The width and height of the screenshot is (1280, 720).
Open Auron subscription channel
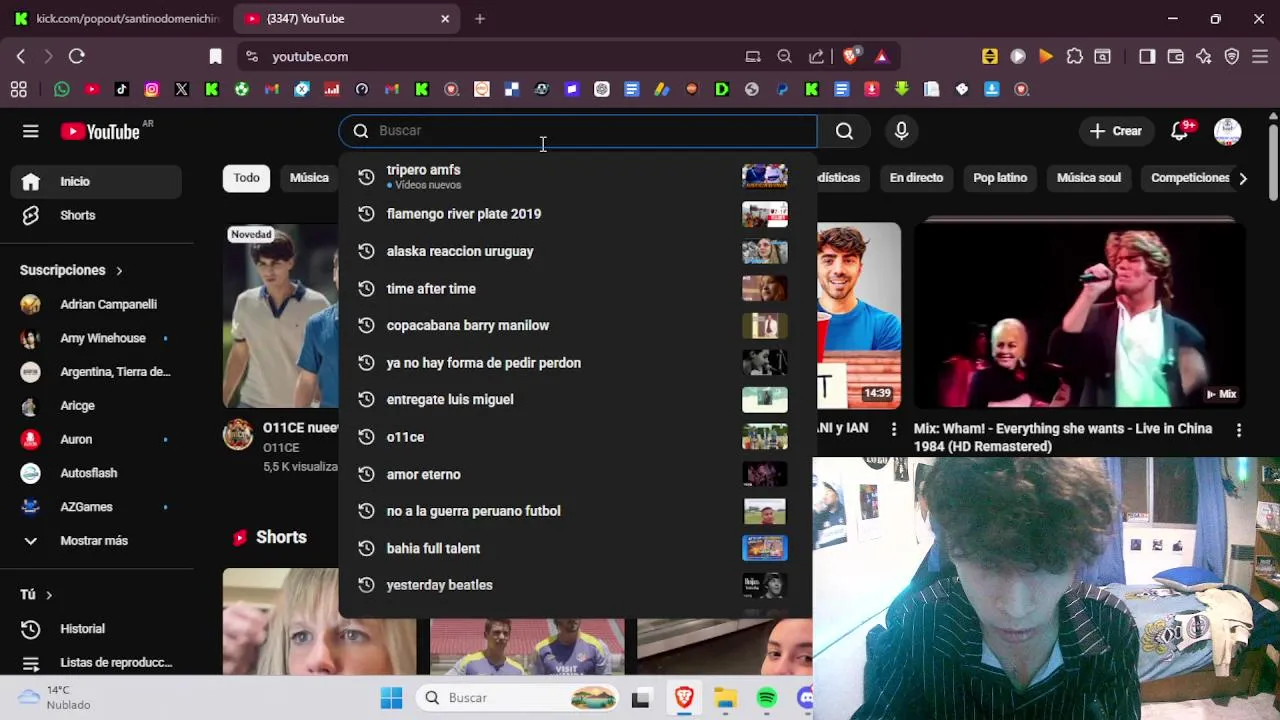coord(96,439)
